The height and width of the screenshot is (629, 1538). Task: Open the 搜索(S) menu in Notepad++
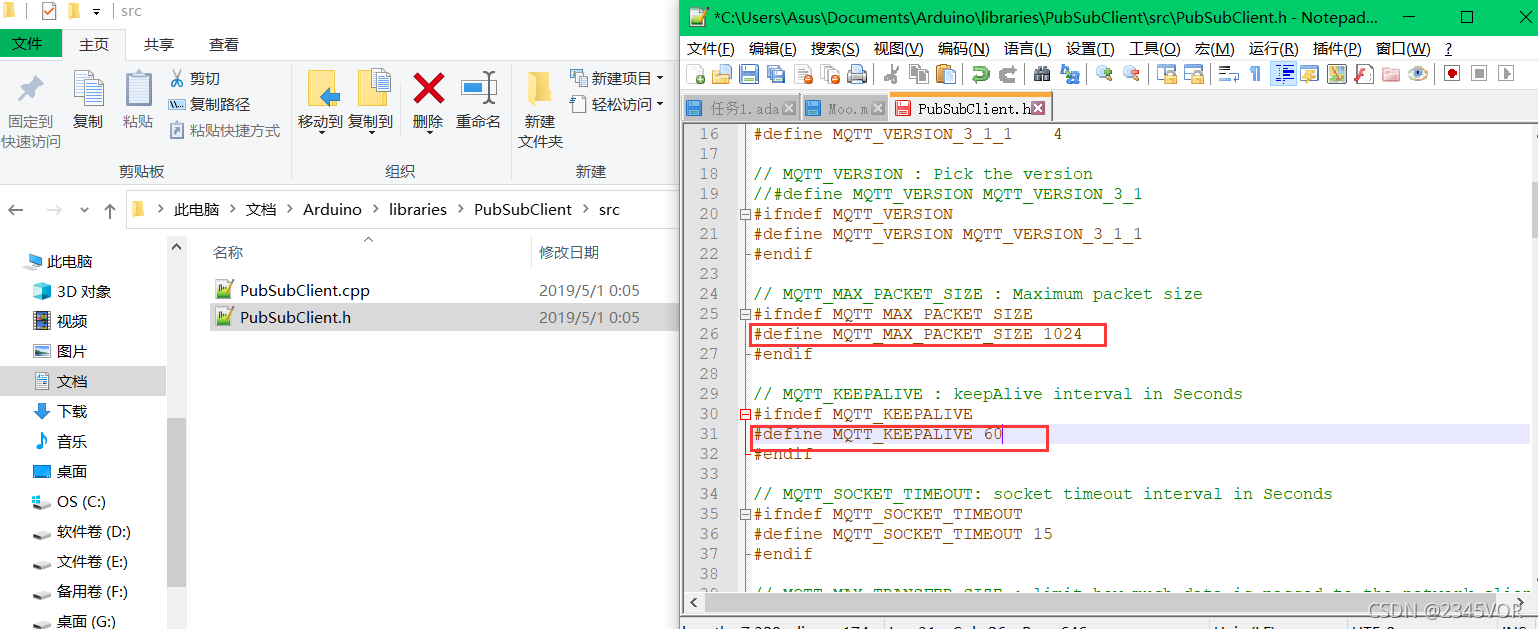835,48
